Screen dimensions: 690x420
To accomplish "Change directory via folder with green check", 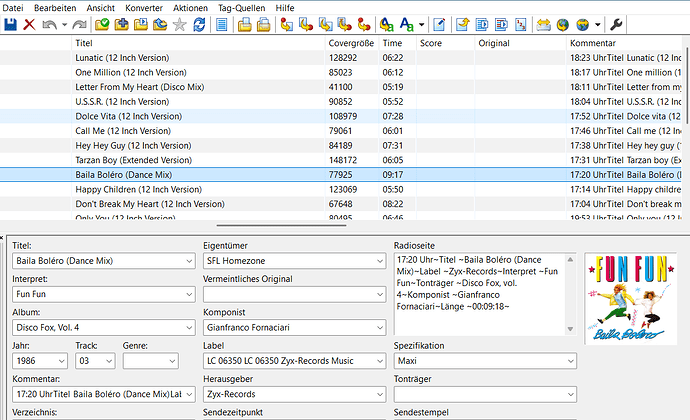I will click(102, 25).
